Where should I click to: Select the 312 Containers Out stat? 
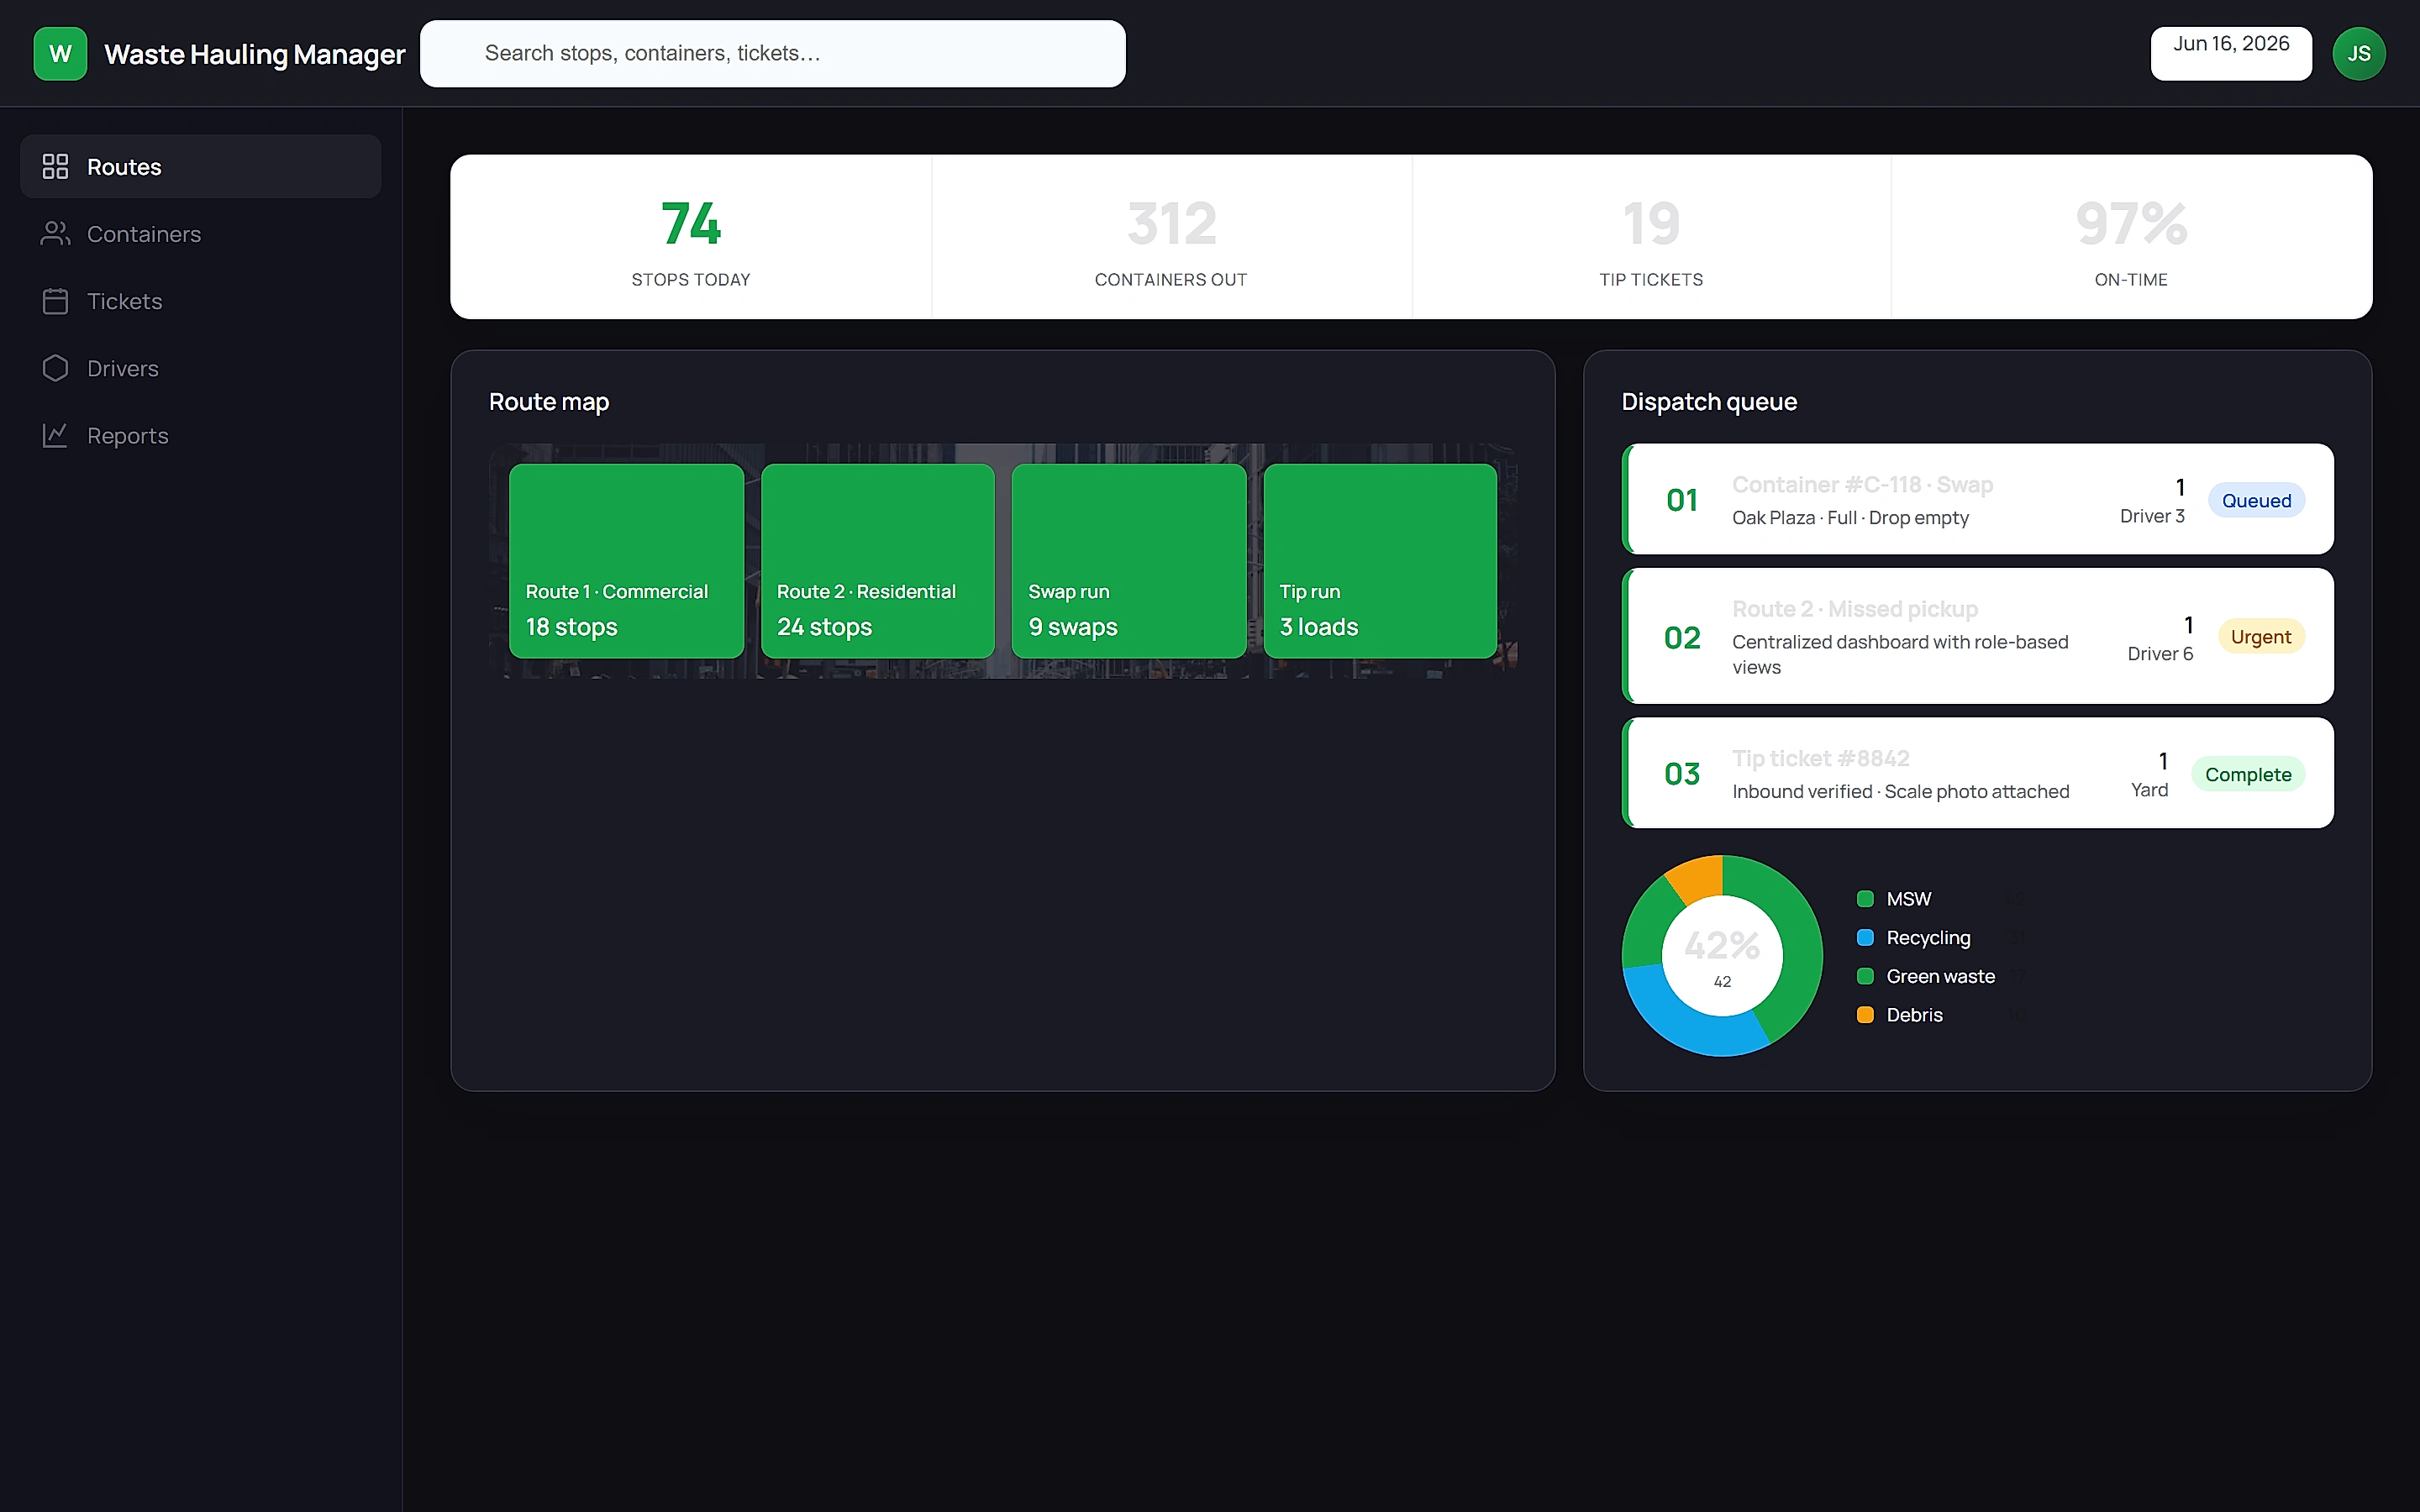point(1171,237)
